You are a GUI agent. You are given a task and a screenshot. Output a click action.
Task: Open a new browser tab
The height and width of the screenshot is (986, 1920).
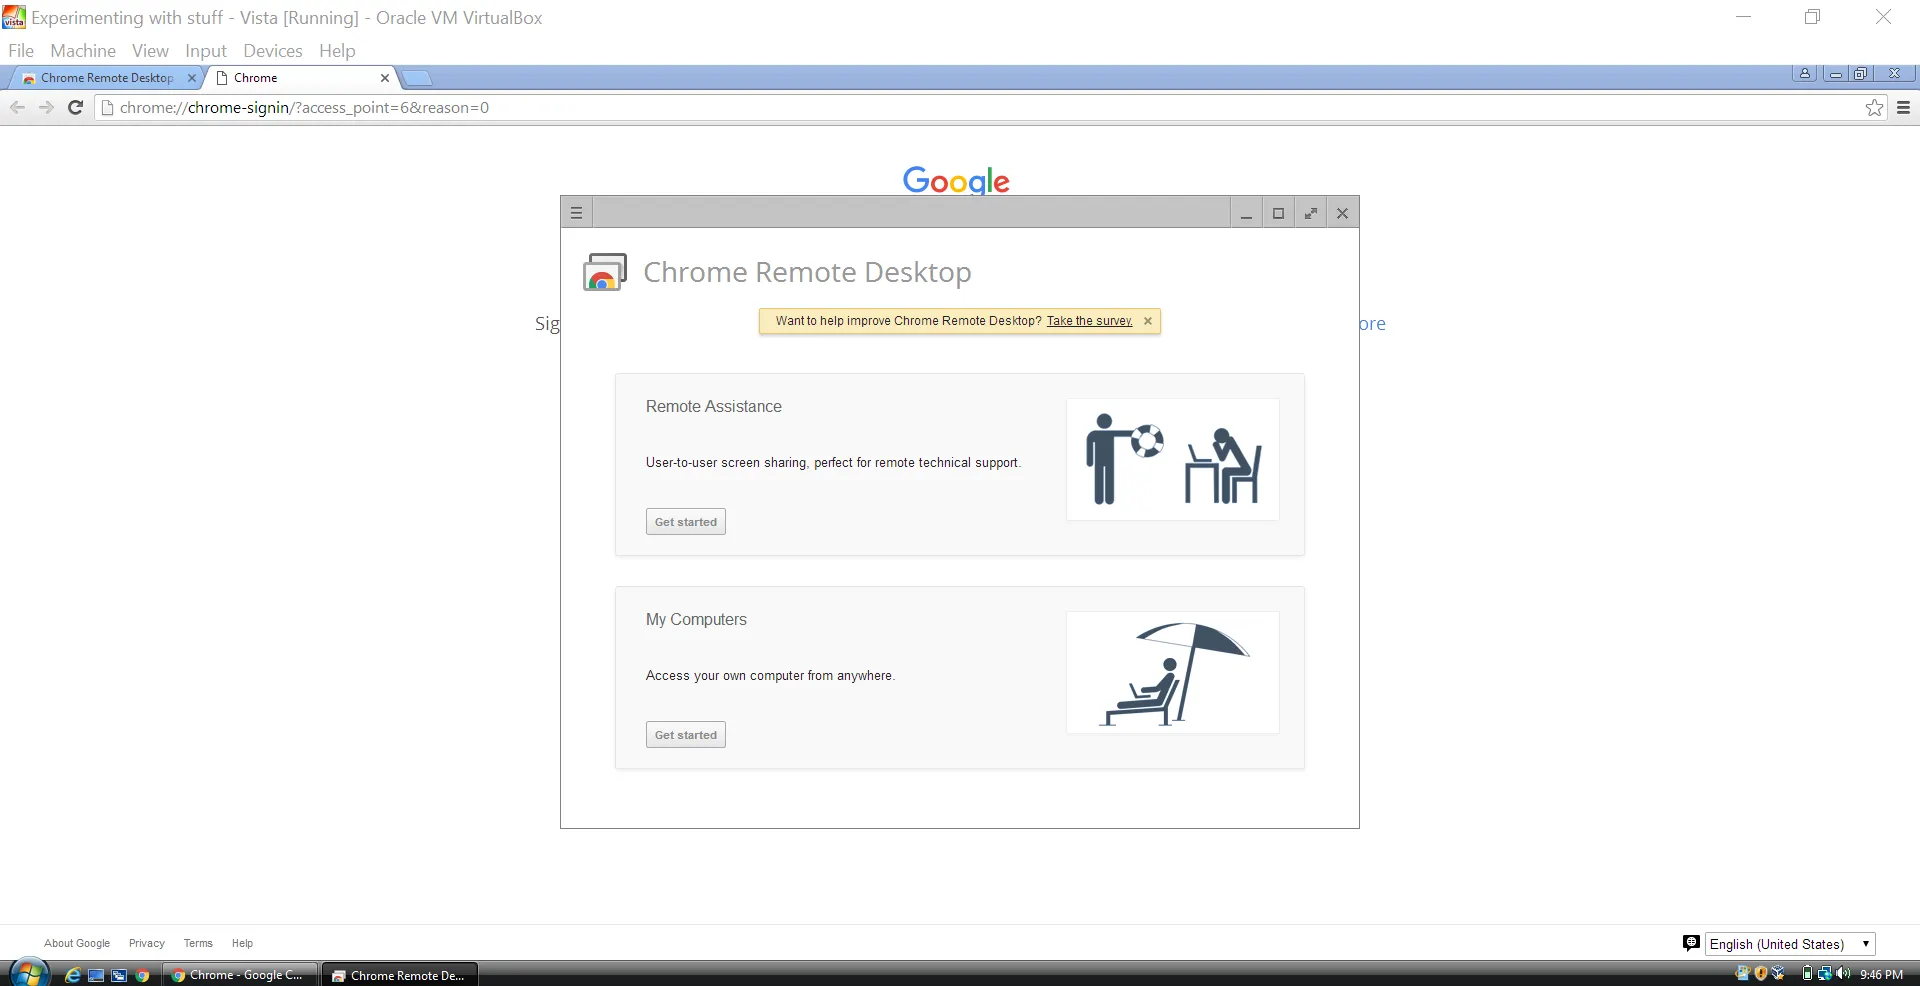(x=417, y=78)
